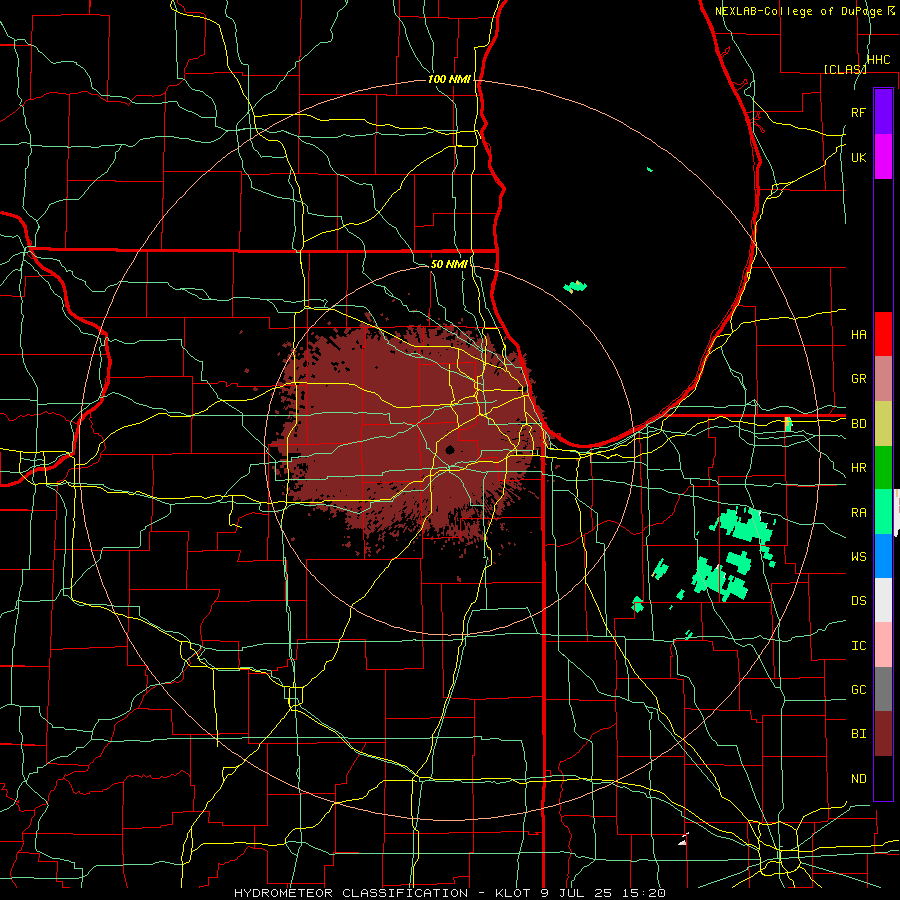Click the 100 NMI range ring label
900x900 pixels.
(x=449, y=79)
